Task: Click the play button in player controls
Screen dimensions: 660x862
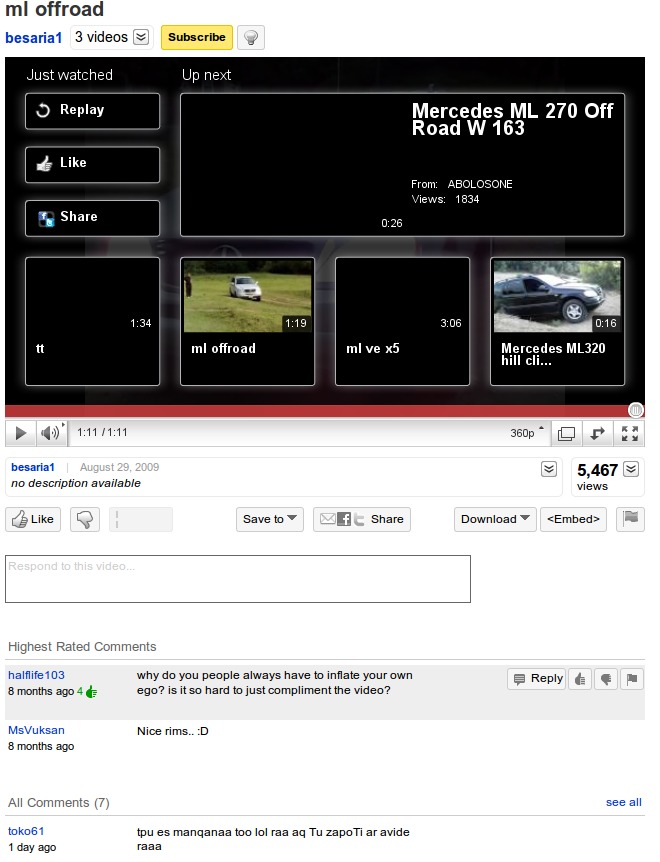Action: pyautogui.click(x=21, y=433)
